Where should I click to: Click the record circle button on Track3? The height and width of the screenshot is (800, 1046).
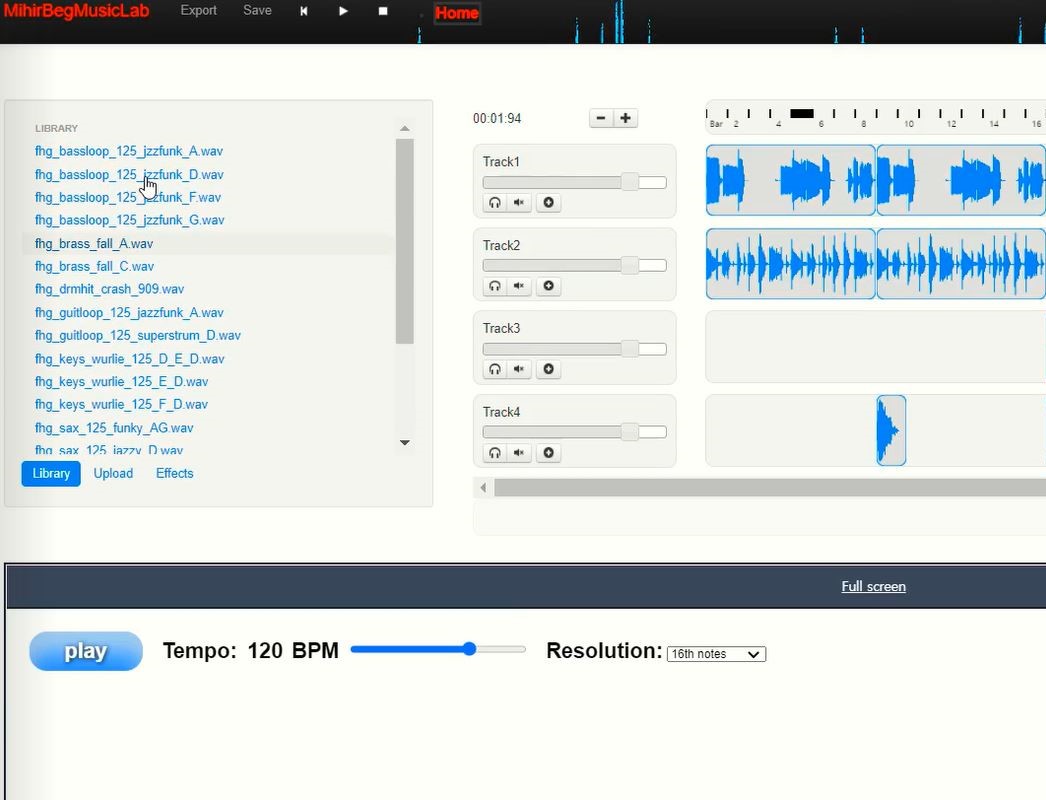[x=548, y=370]
